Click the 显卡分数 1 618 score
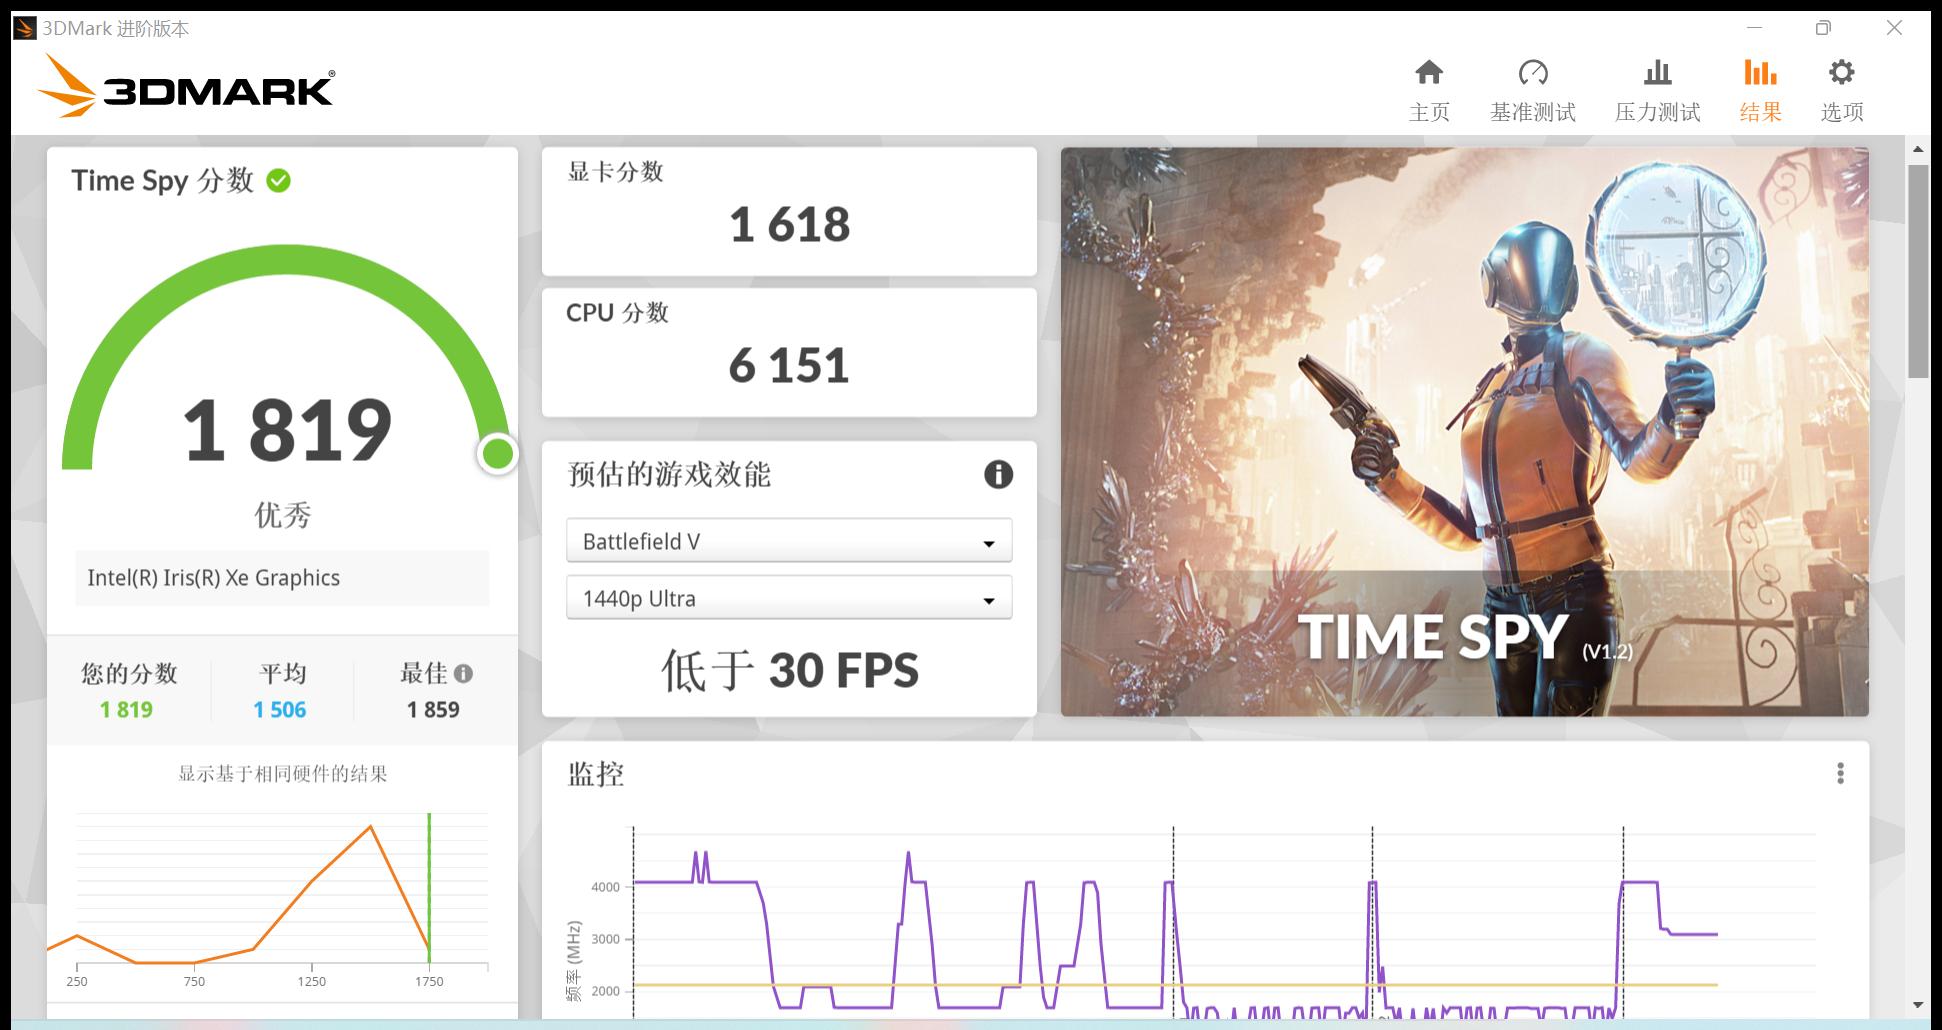Screen dimensions: 1942x1030 [789, 224]
